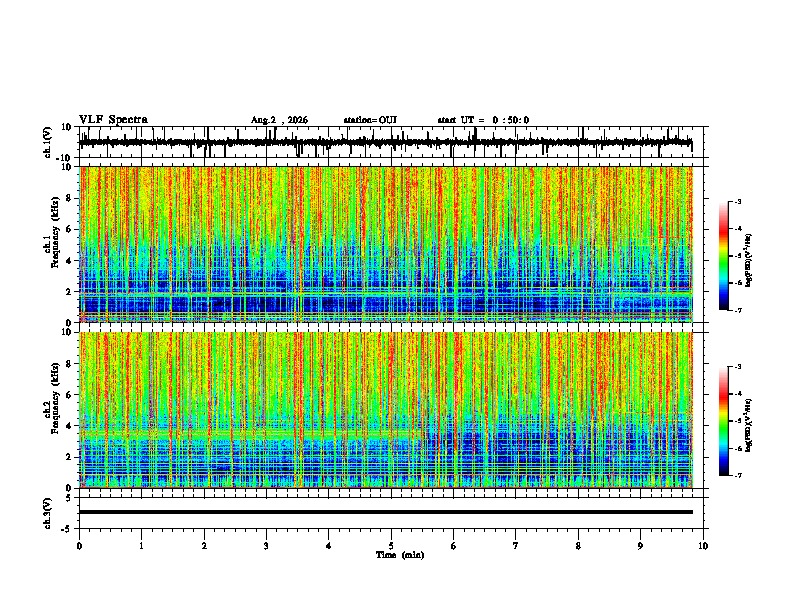Click inside the ch.1 spectrogram panel
The image size is (792, 612).
[x=386, y=244]
